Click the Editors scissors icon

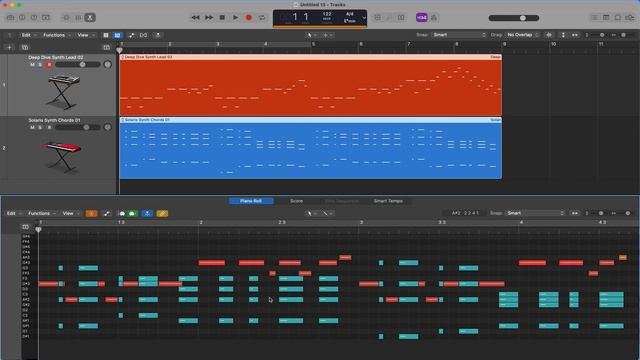(90, 18)
